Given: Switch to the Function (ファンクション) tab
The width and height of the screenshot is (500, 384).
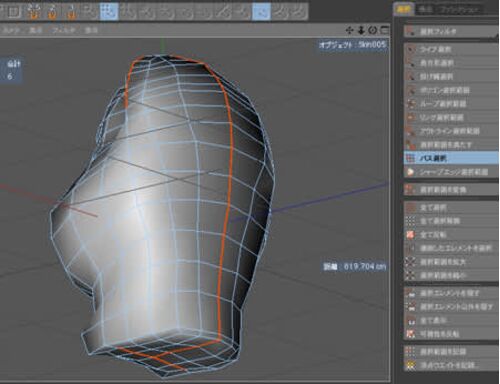Looking at the screenshot, I should (x=458, y=10).
